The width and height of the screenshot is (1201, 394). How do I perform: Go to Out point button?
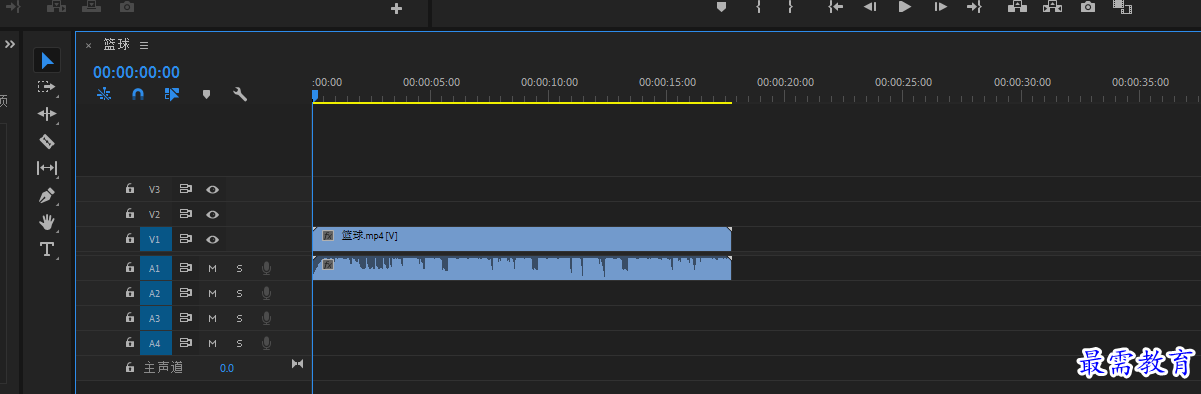(x=974, y=7)
